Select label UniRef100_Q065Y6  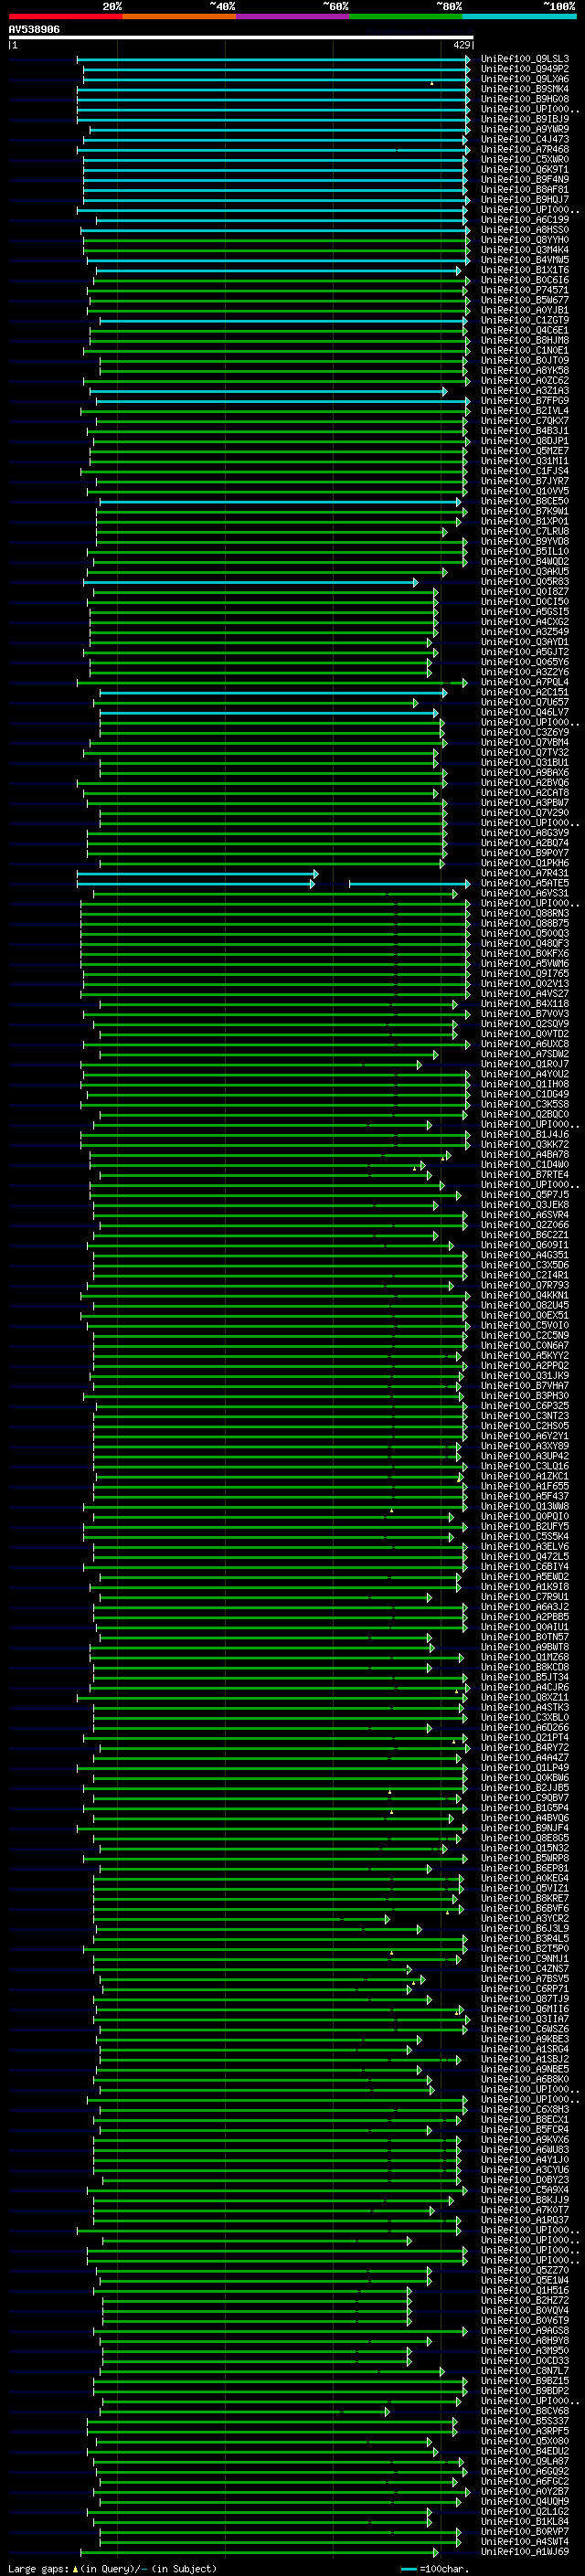coord(525,662)
